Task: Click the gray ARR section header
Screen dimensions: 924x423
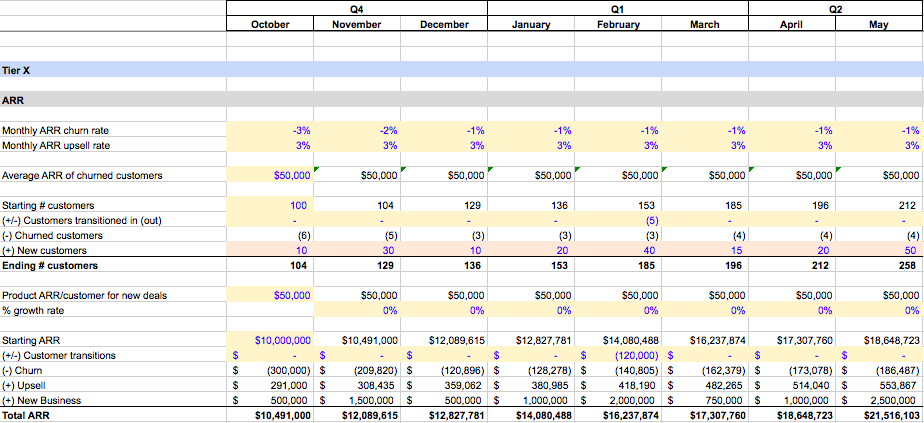Action: point(14,100)
